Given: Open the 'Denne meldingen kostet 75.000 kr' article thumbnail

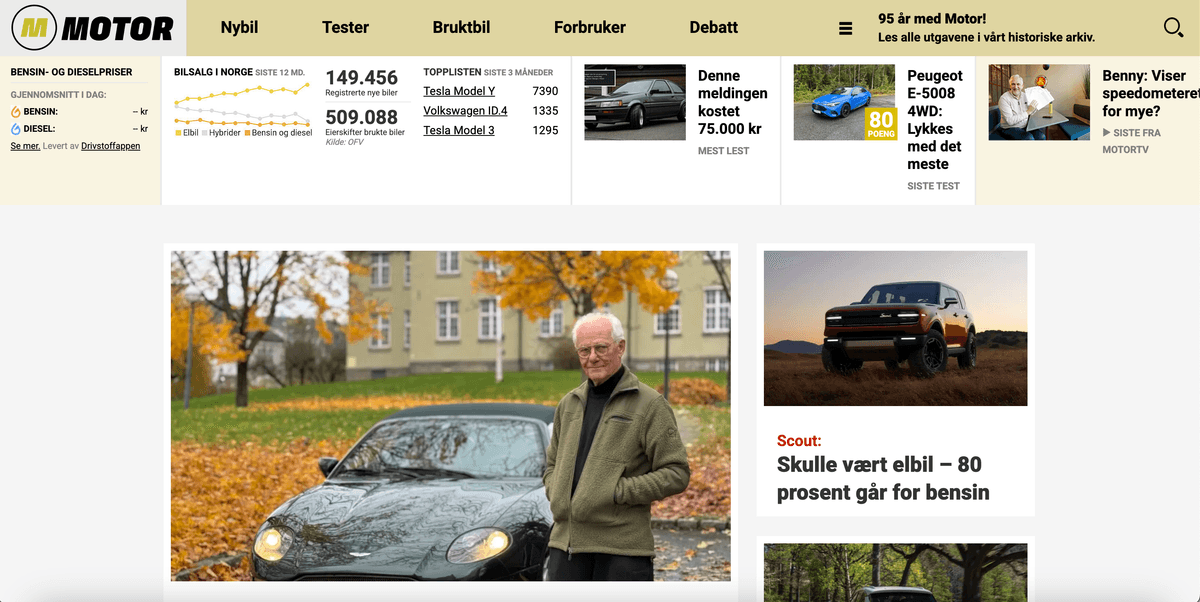Looking at the screenshot, I should coord(635,102).
